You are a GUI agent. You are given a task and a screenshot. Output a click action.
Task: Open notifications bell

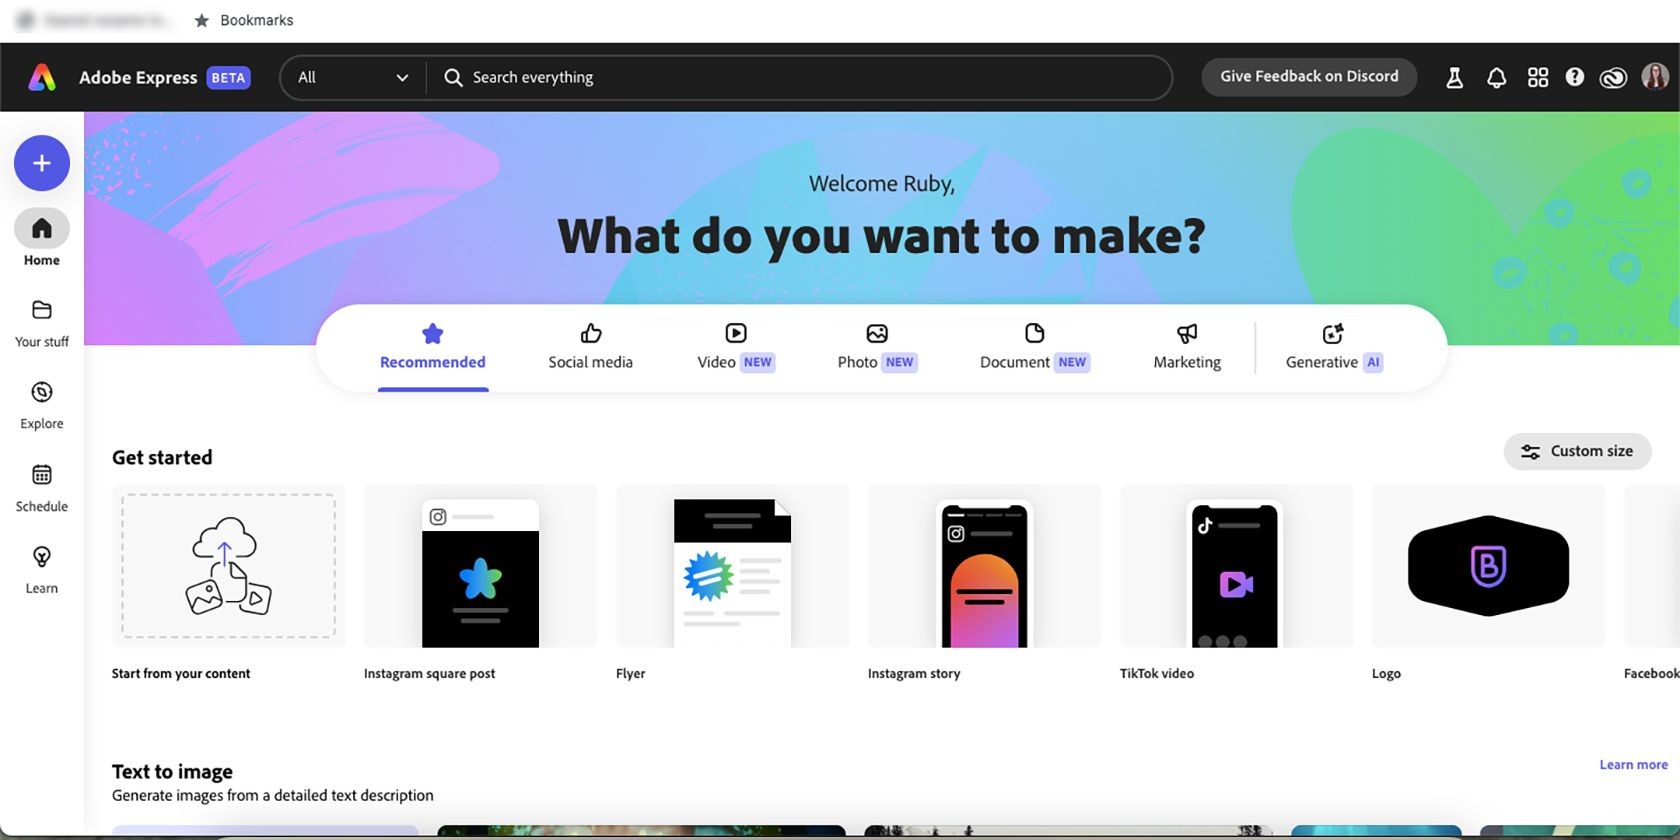1496,77
